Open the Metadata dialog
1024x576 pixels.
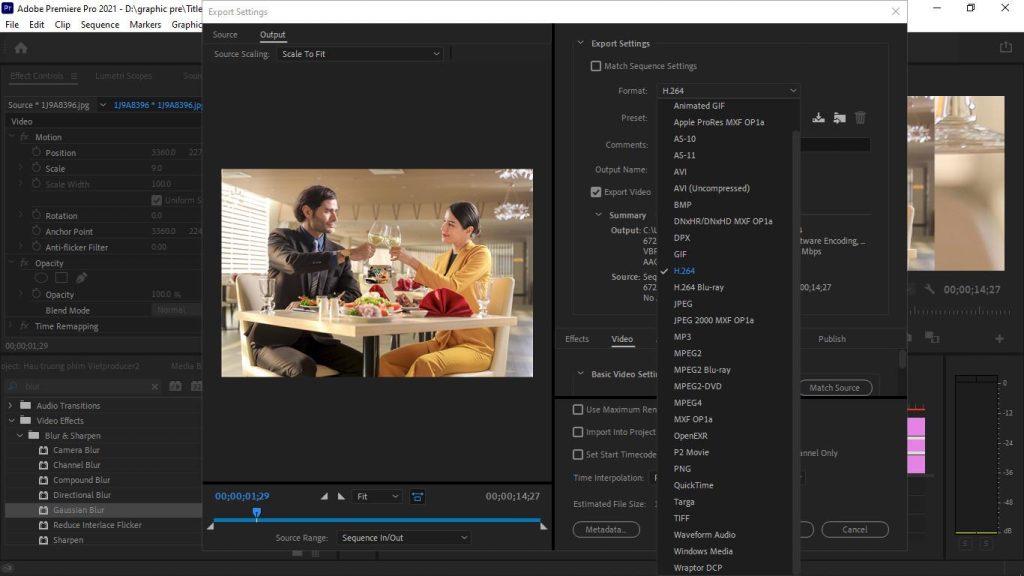[x=606, y=529]
